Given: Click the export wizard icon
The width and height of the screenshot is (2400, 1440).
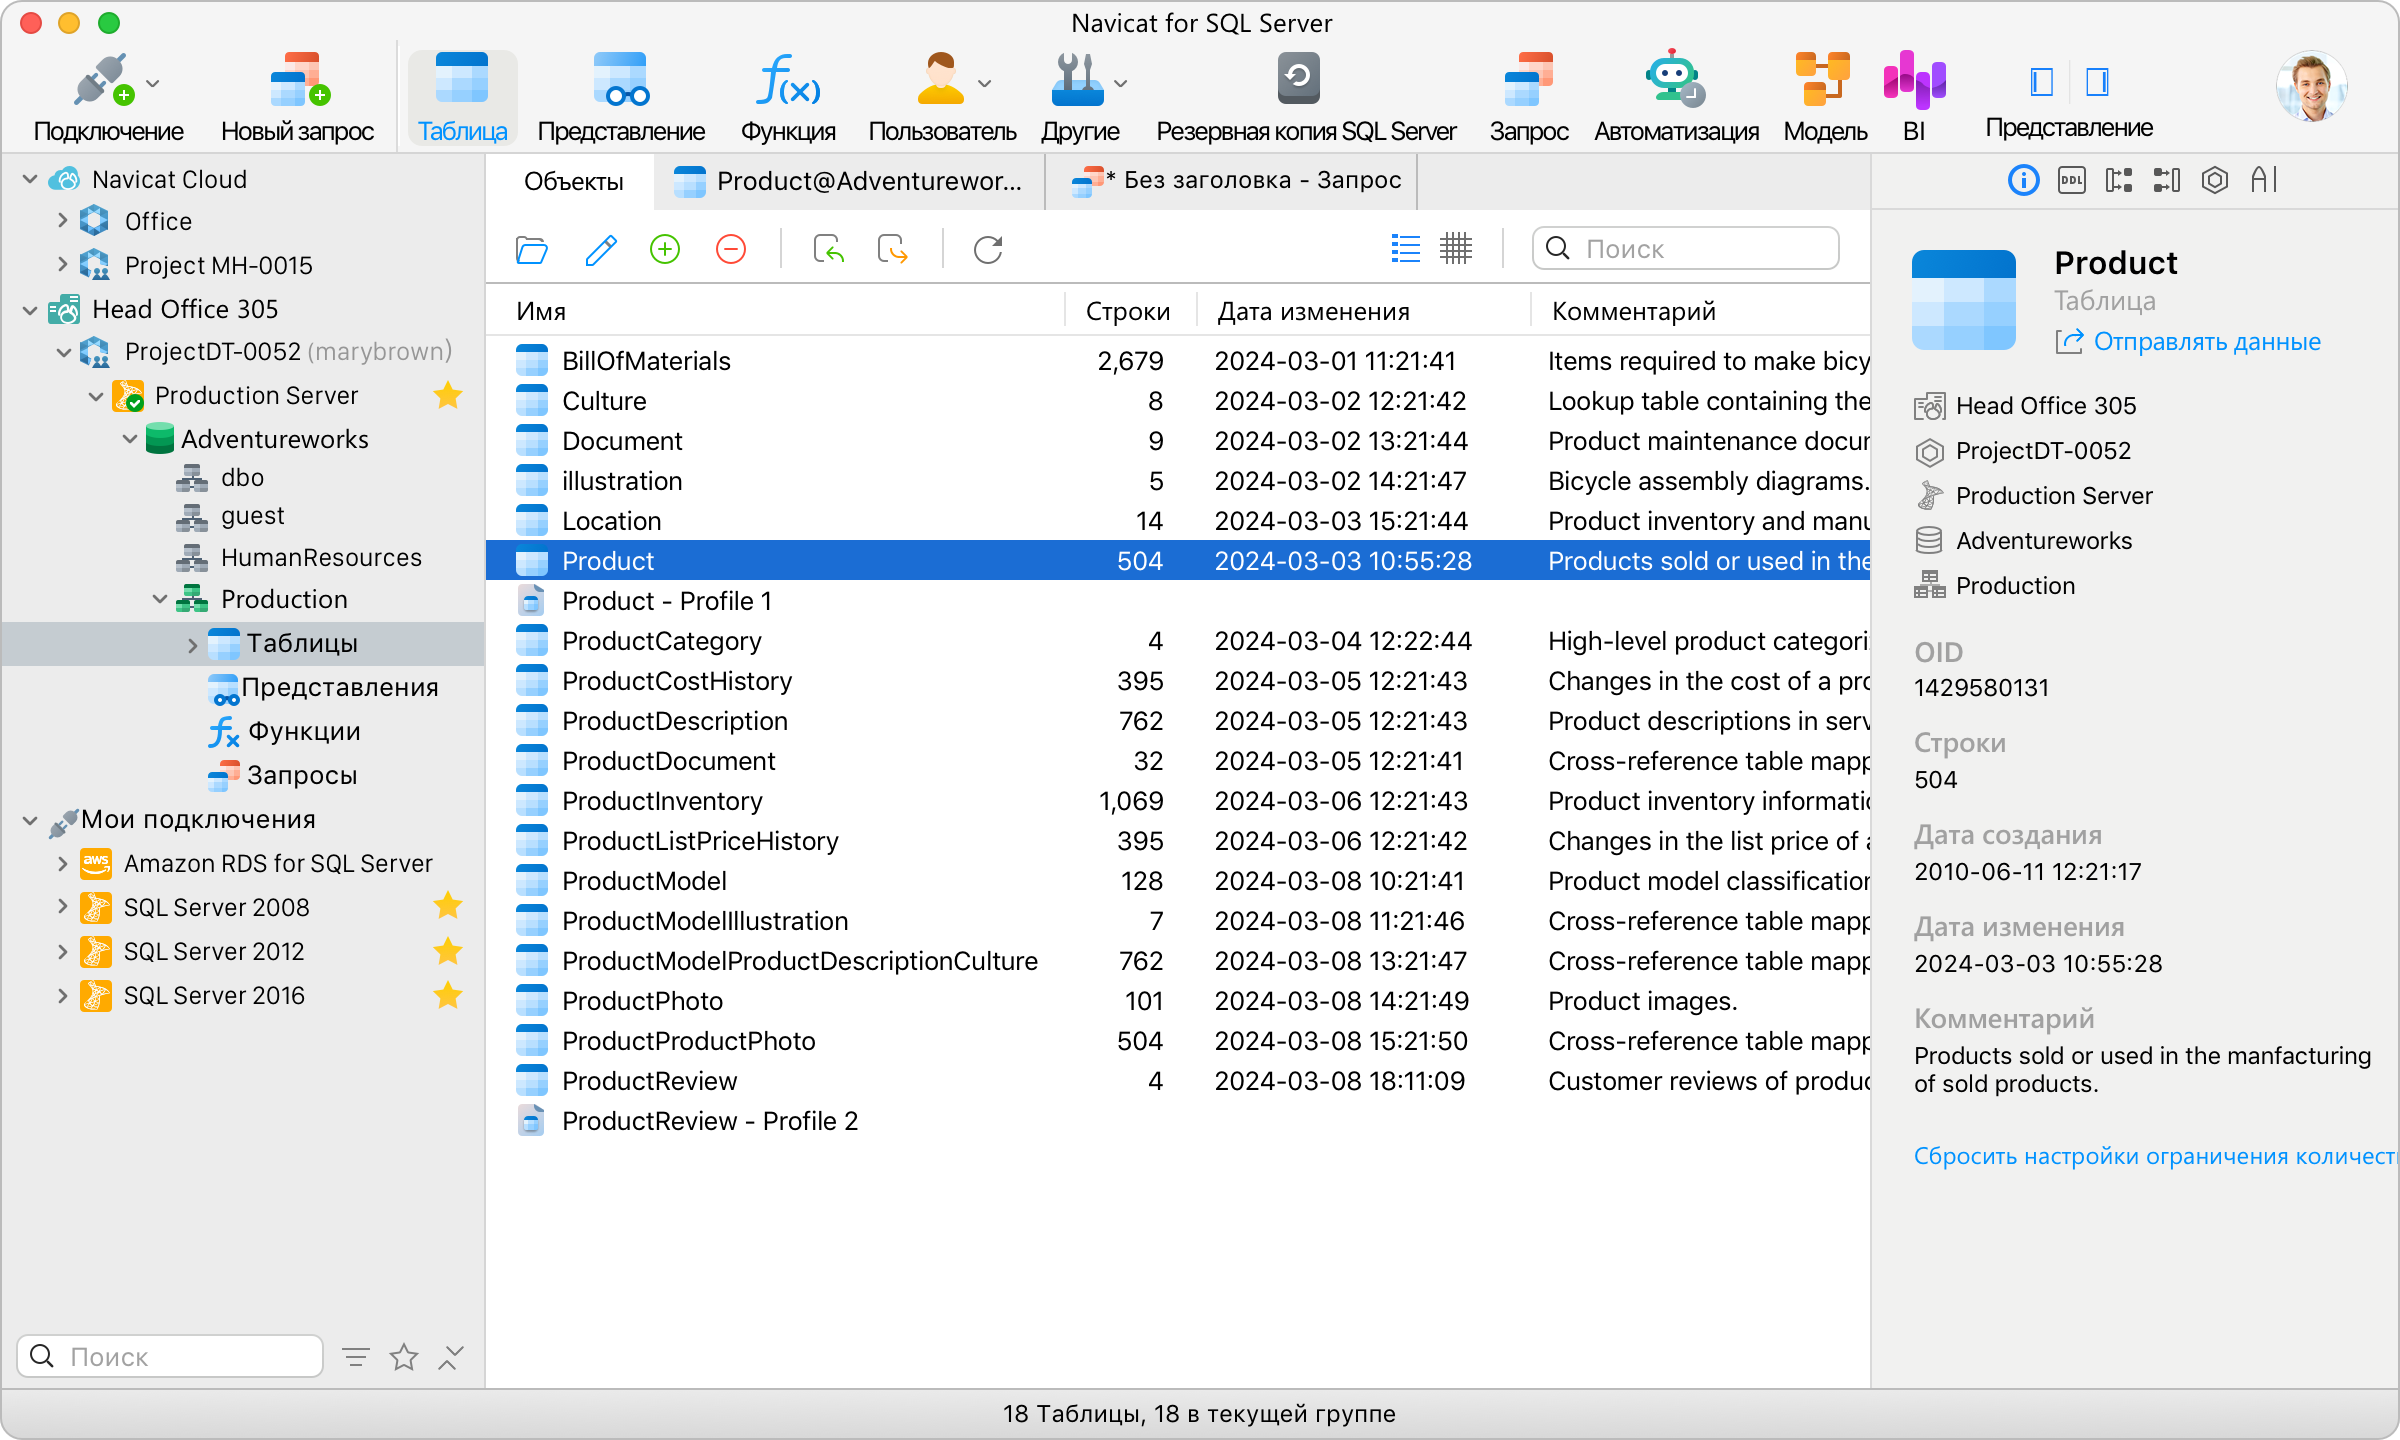Looking at the screenshot, I should click(x=892, y=249).
